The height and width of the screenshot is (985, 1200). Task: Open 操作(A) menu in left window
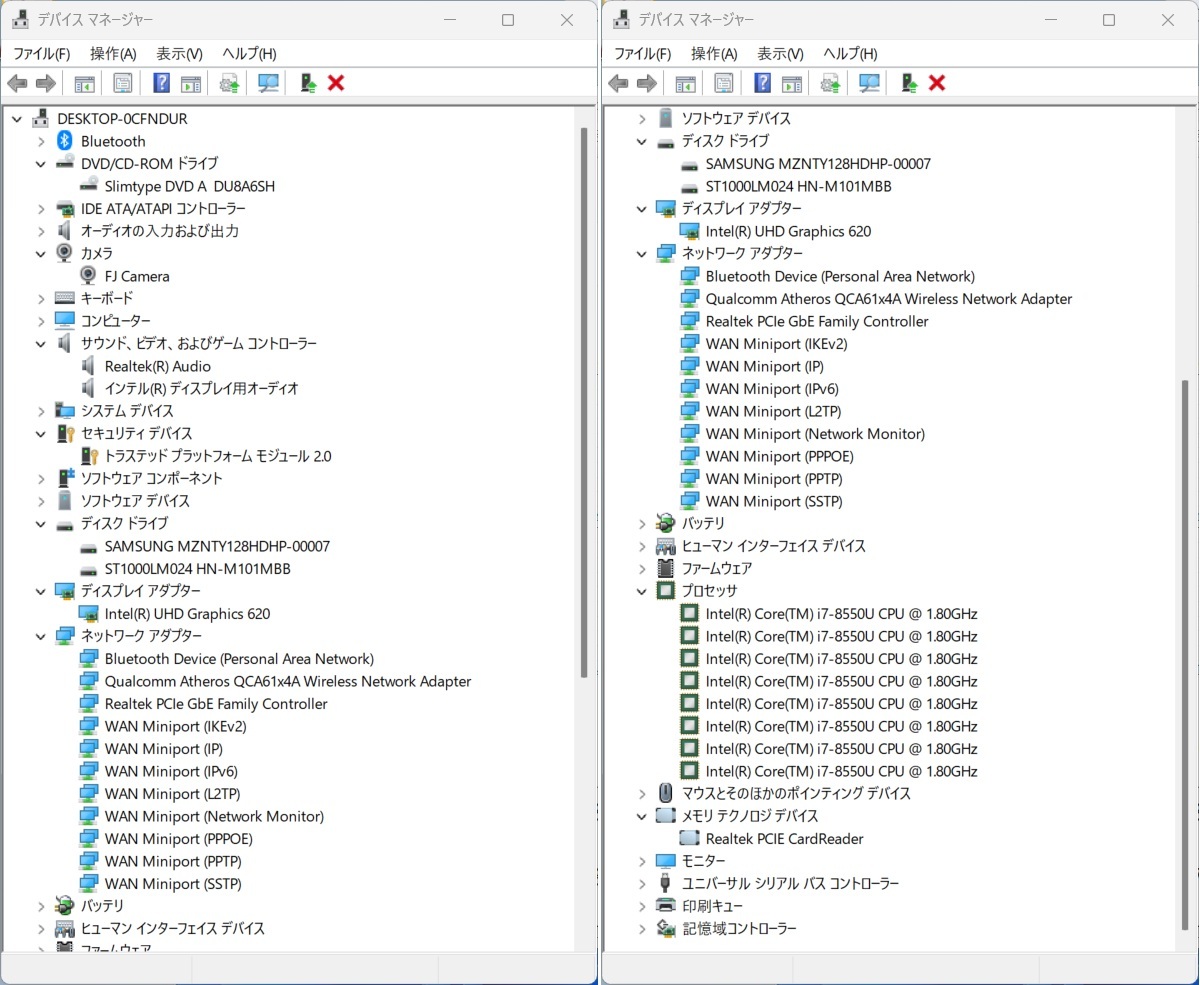[113, 54]
